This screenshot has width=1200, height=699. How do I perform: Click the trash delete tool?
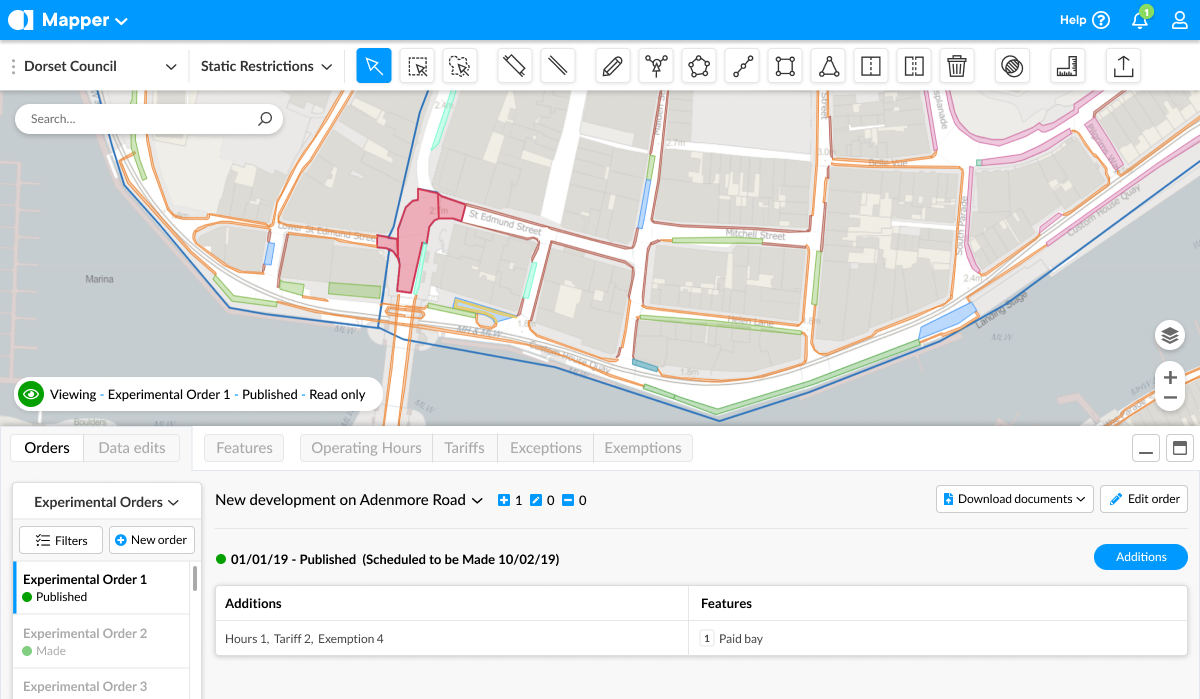[956, 65]
